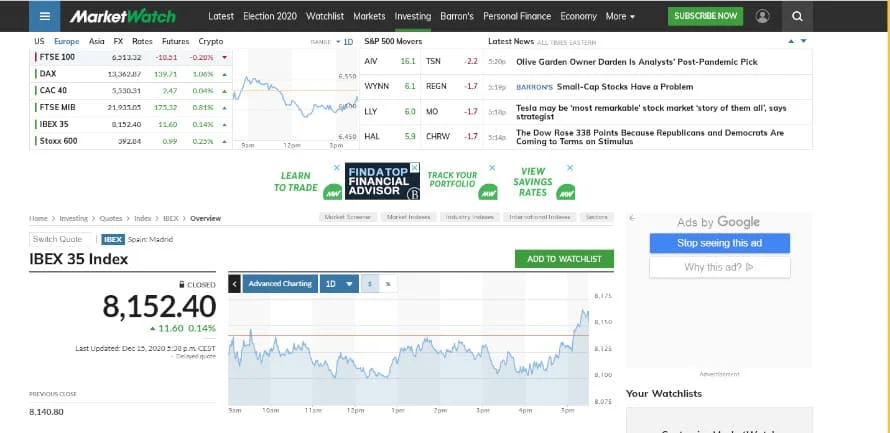
Task: Close the Financial Advisor ad
Action: [x=415, y=167]
